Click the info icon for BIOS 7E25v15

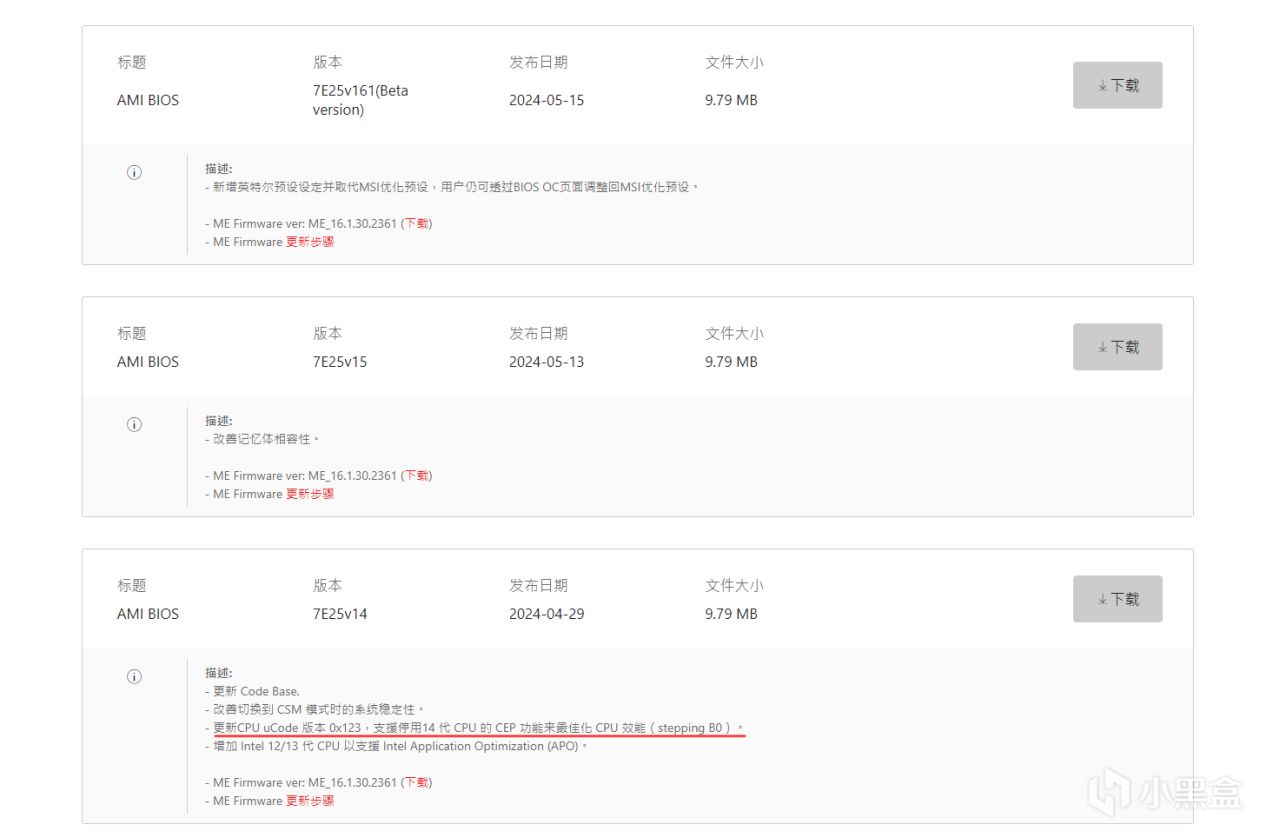[134, 424]
